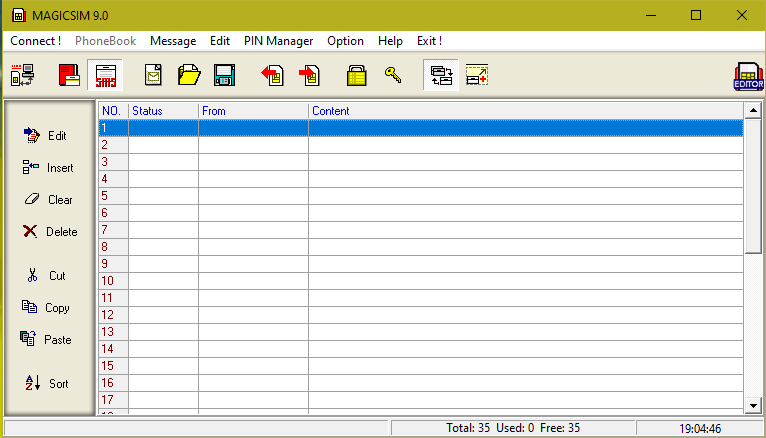
Task: Click the Edit button in side panel
Action: (x=45, y=135)
